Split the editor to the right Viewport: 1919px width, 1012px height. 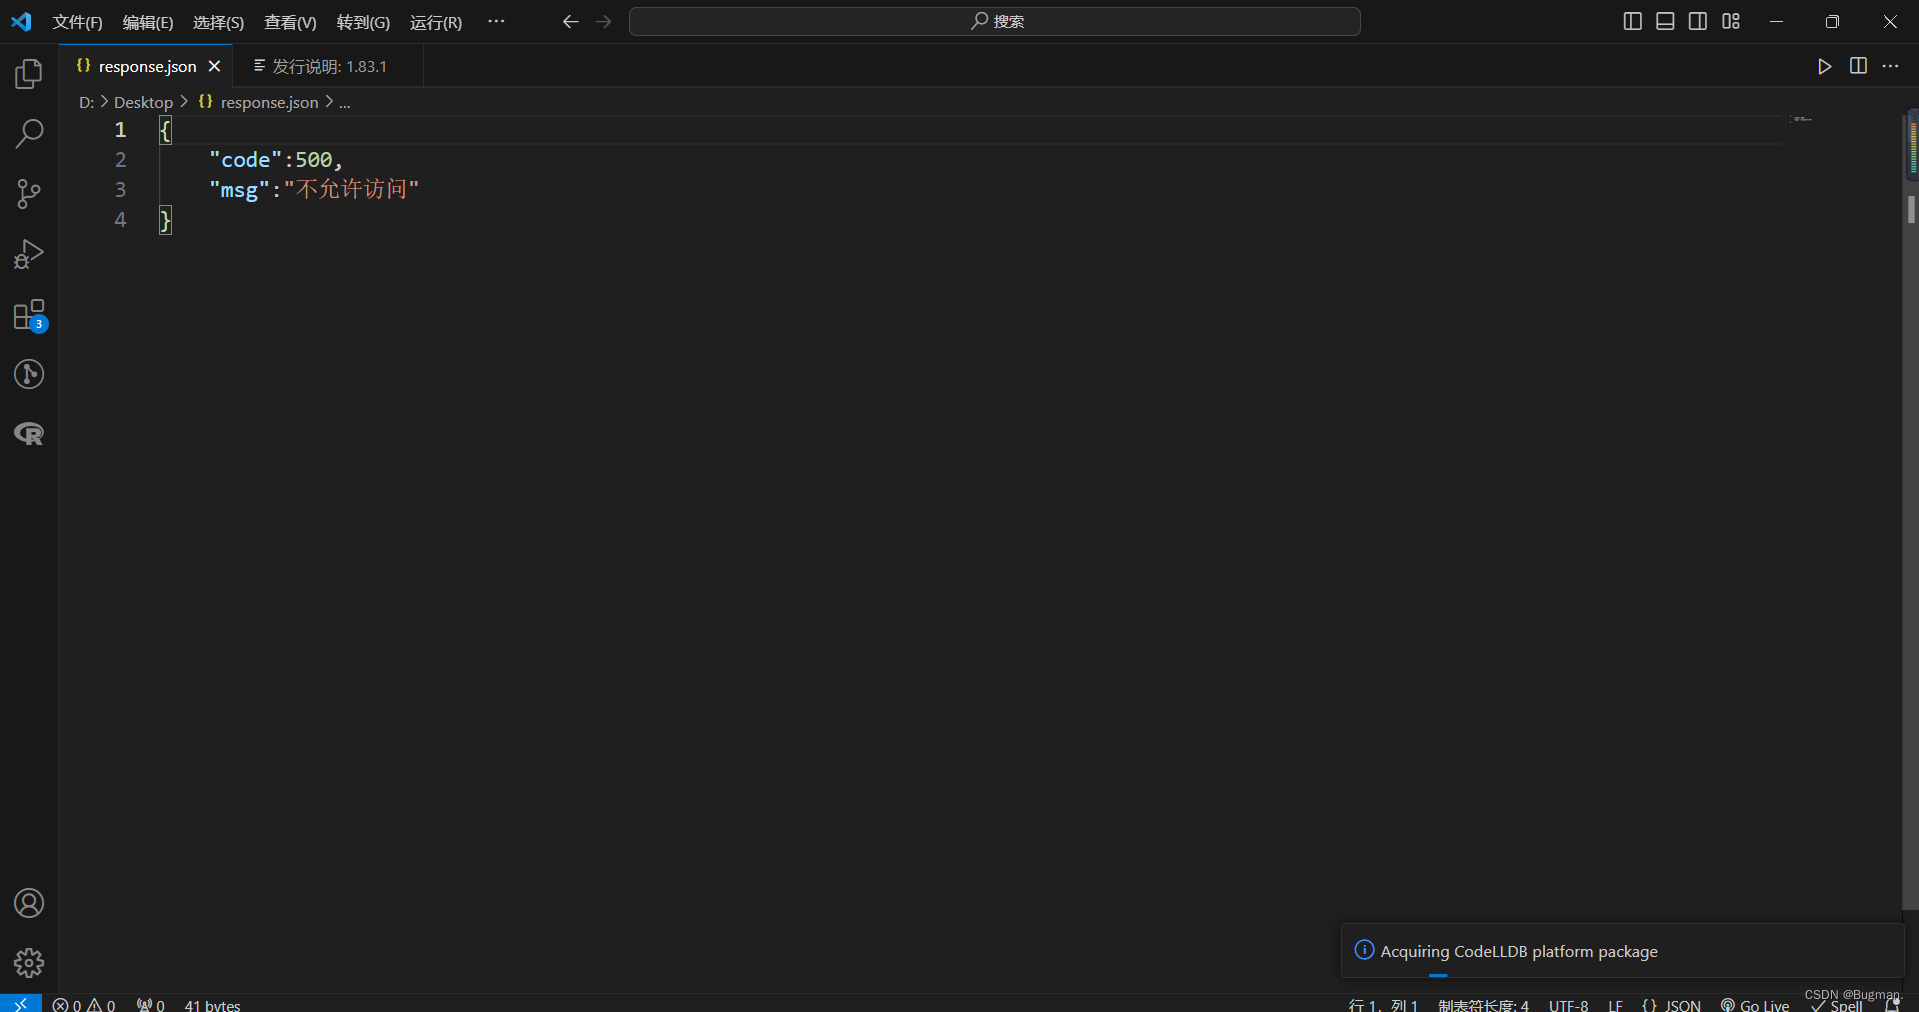point(1858,66)
